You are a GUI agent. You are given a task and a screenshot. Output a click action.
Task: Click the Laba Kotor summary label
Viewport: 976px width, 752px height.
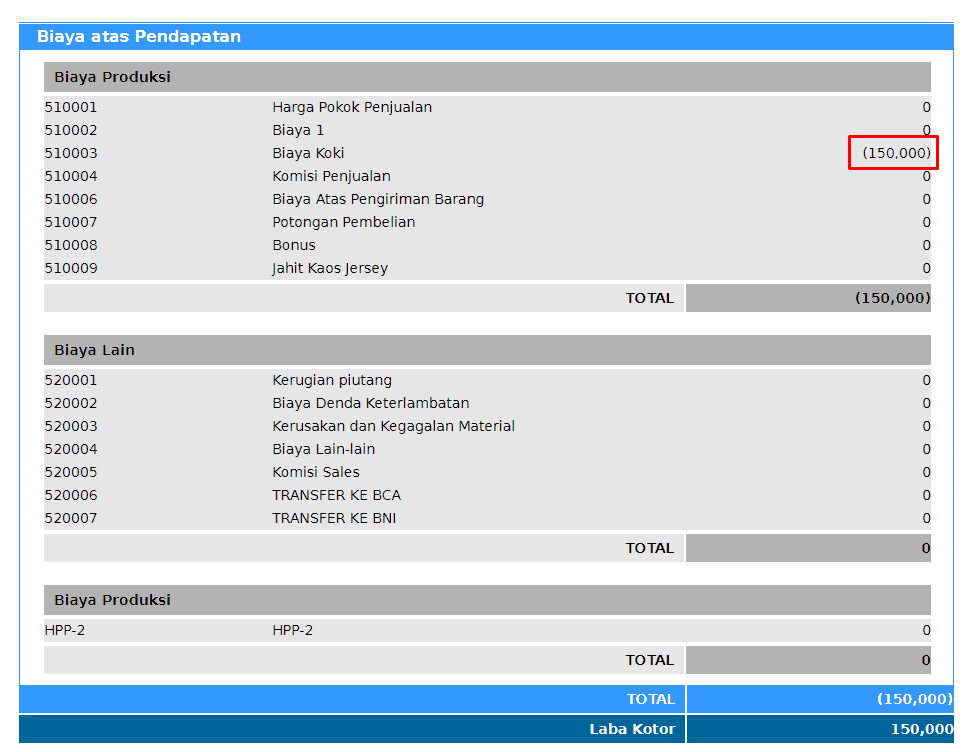632,729
